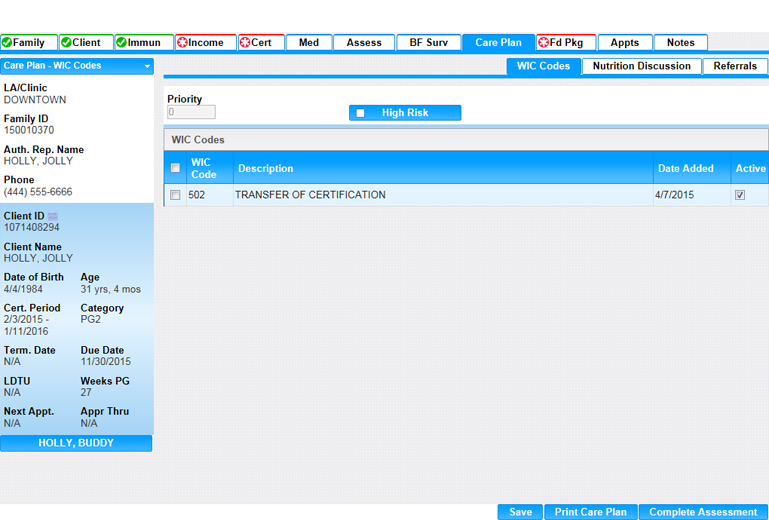Open the Referrals tab
769x520 pixels.
(735, 66)
